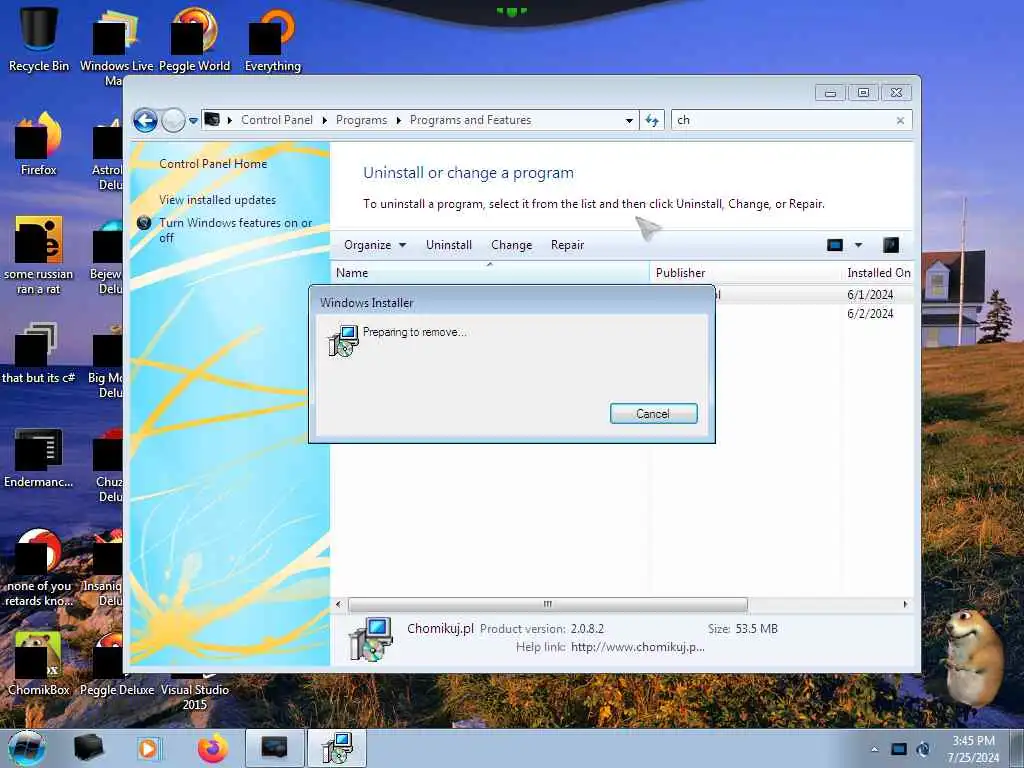Select Firefox desktop shortcut
The width and height of the screenshot is (1024, 768).
(39, 144)
